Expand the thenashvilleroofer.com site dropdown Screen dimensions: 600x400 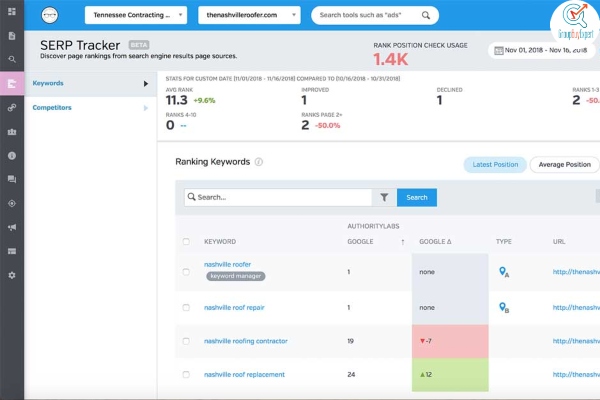click(x=249, y=16)
